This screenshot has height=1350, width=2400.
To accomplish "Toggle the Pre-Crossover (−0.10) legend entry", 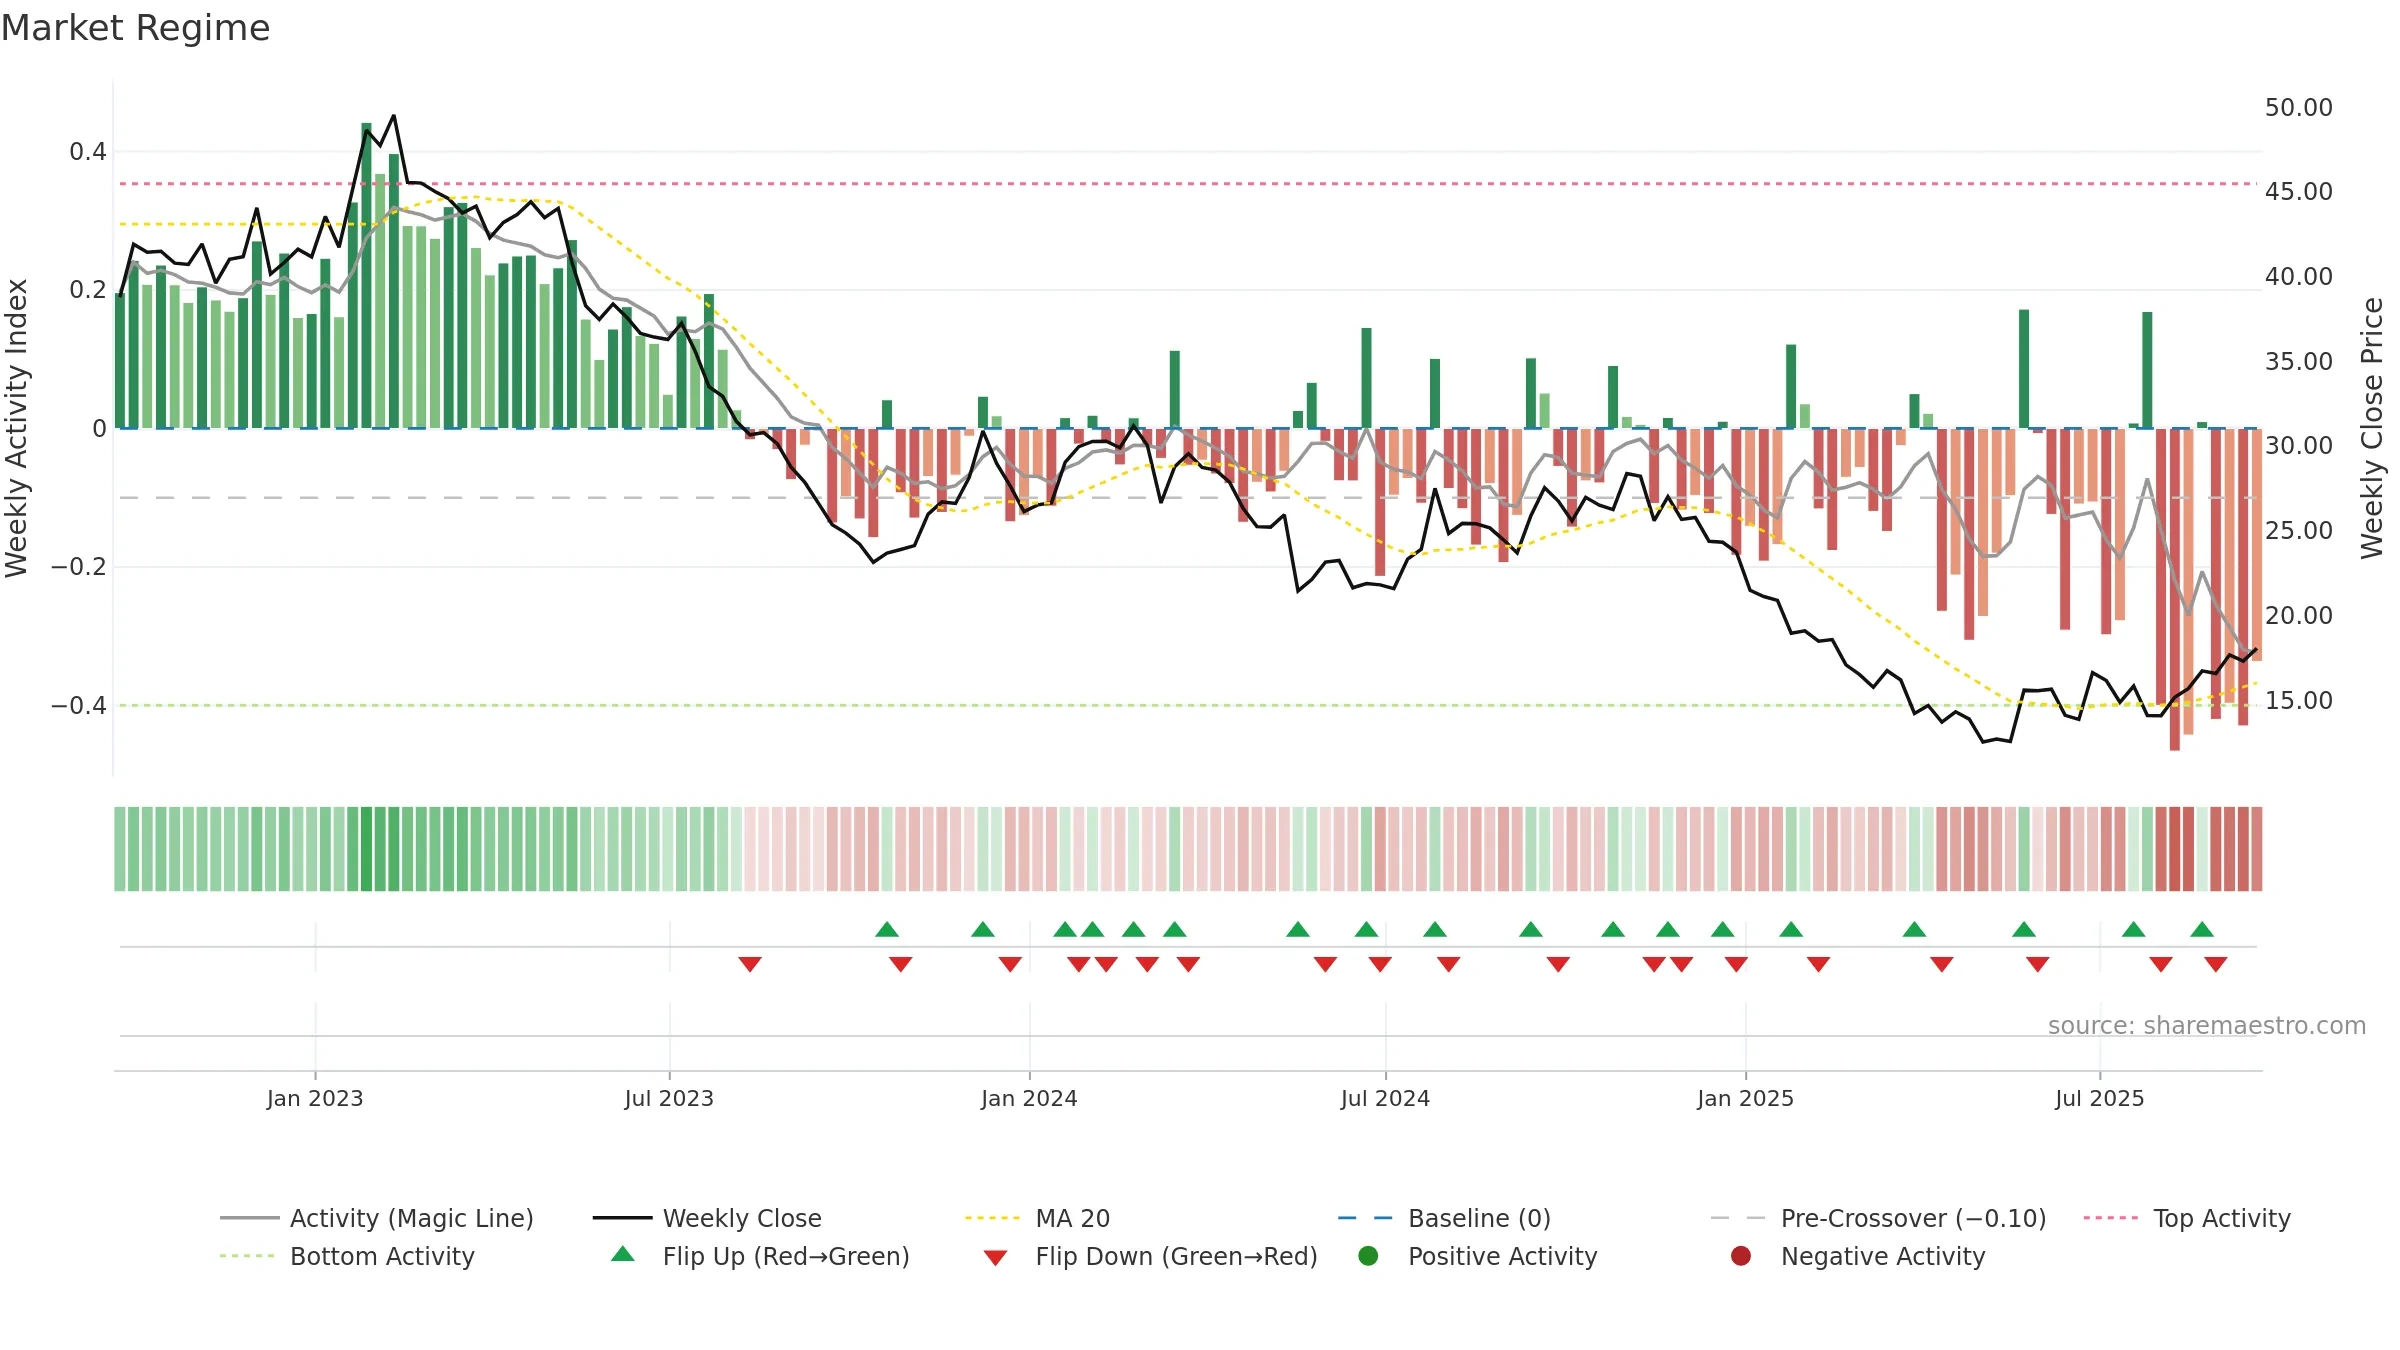I will (1878, 1218).
